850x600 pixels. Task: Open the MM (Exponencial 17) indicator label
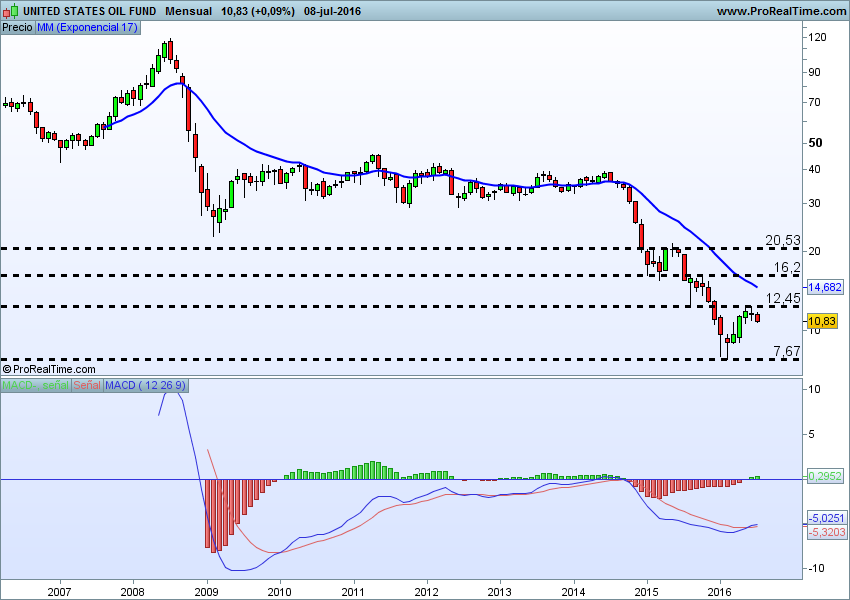(87, 27)
